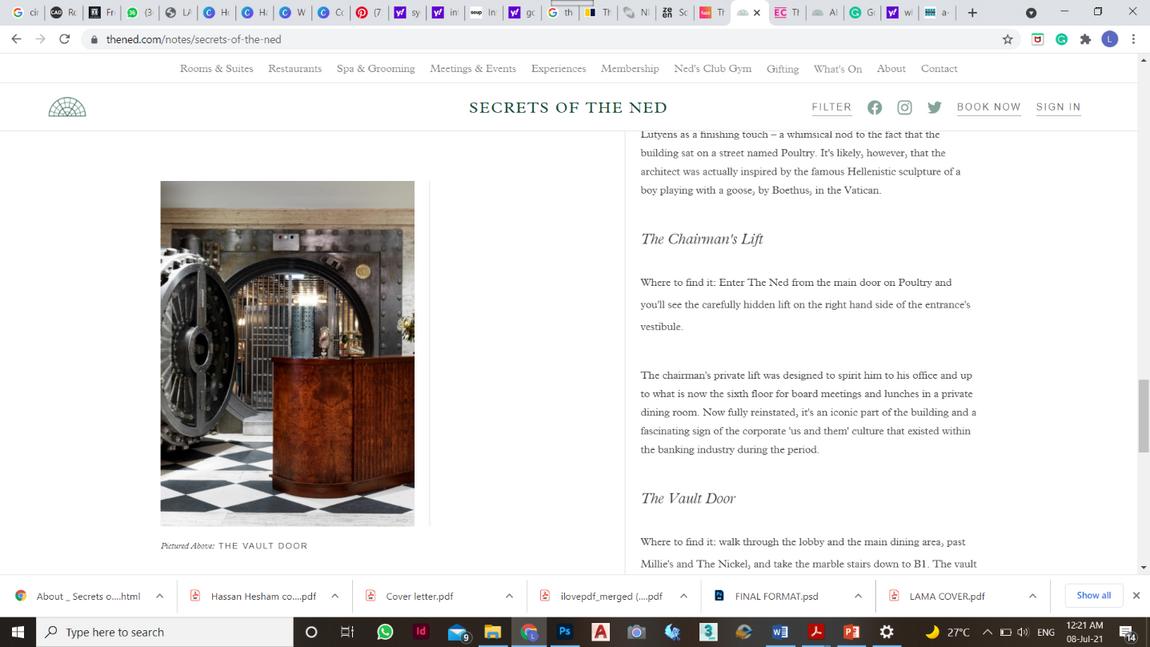Screen dimensions: 1150x647
Task: Expand options for About _ Secrets html download
Action: point(159,596)
